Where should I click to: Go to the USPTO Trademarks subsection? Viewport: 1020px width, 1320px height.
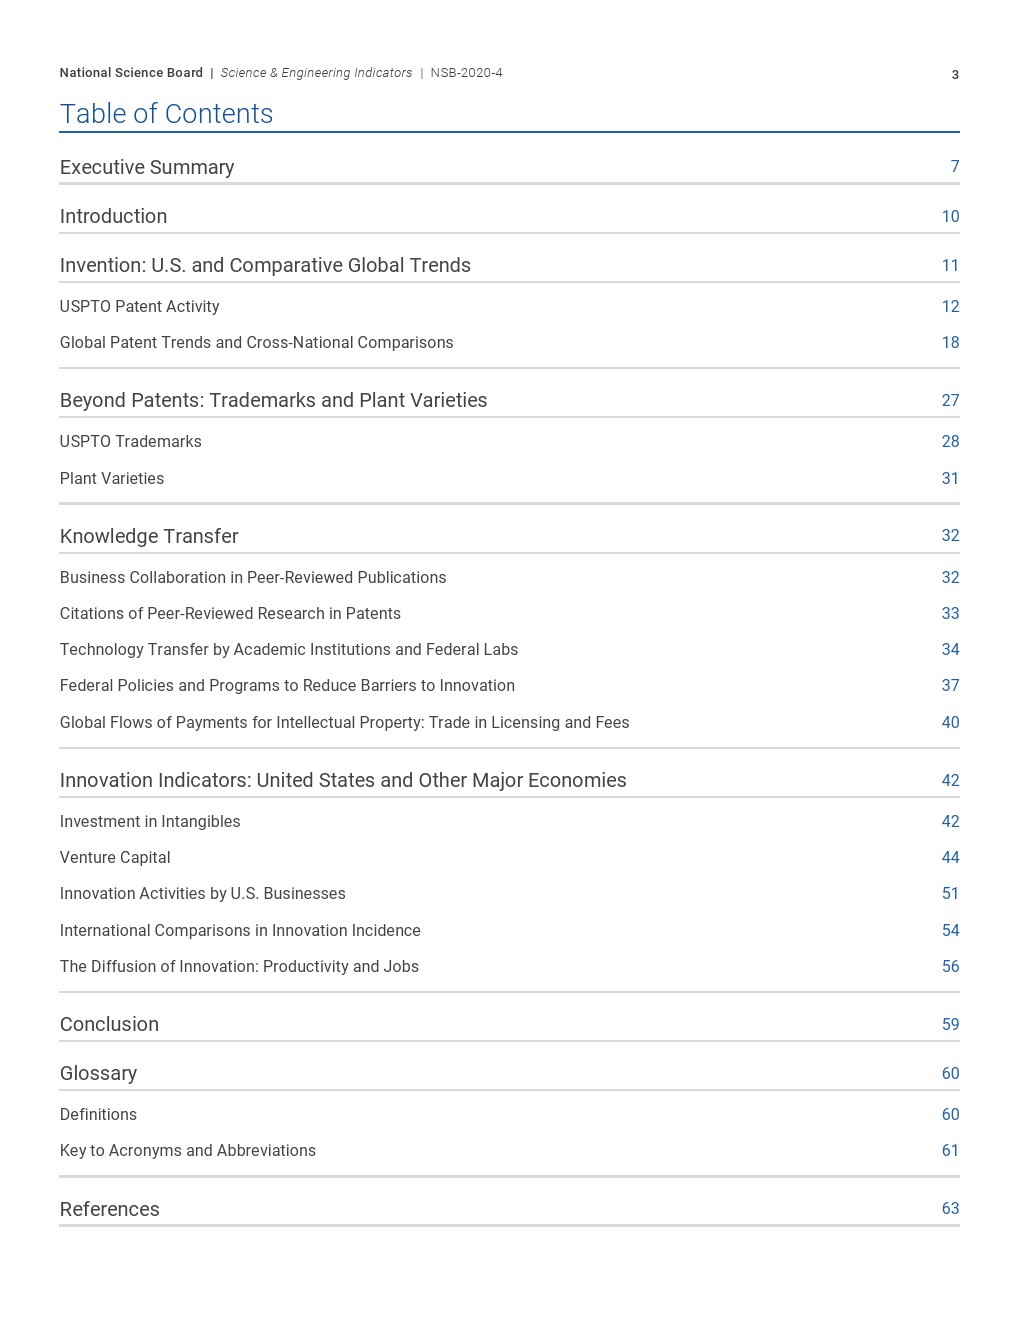coord(130,441)
